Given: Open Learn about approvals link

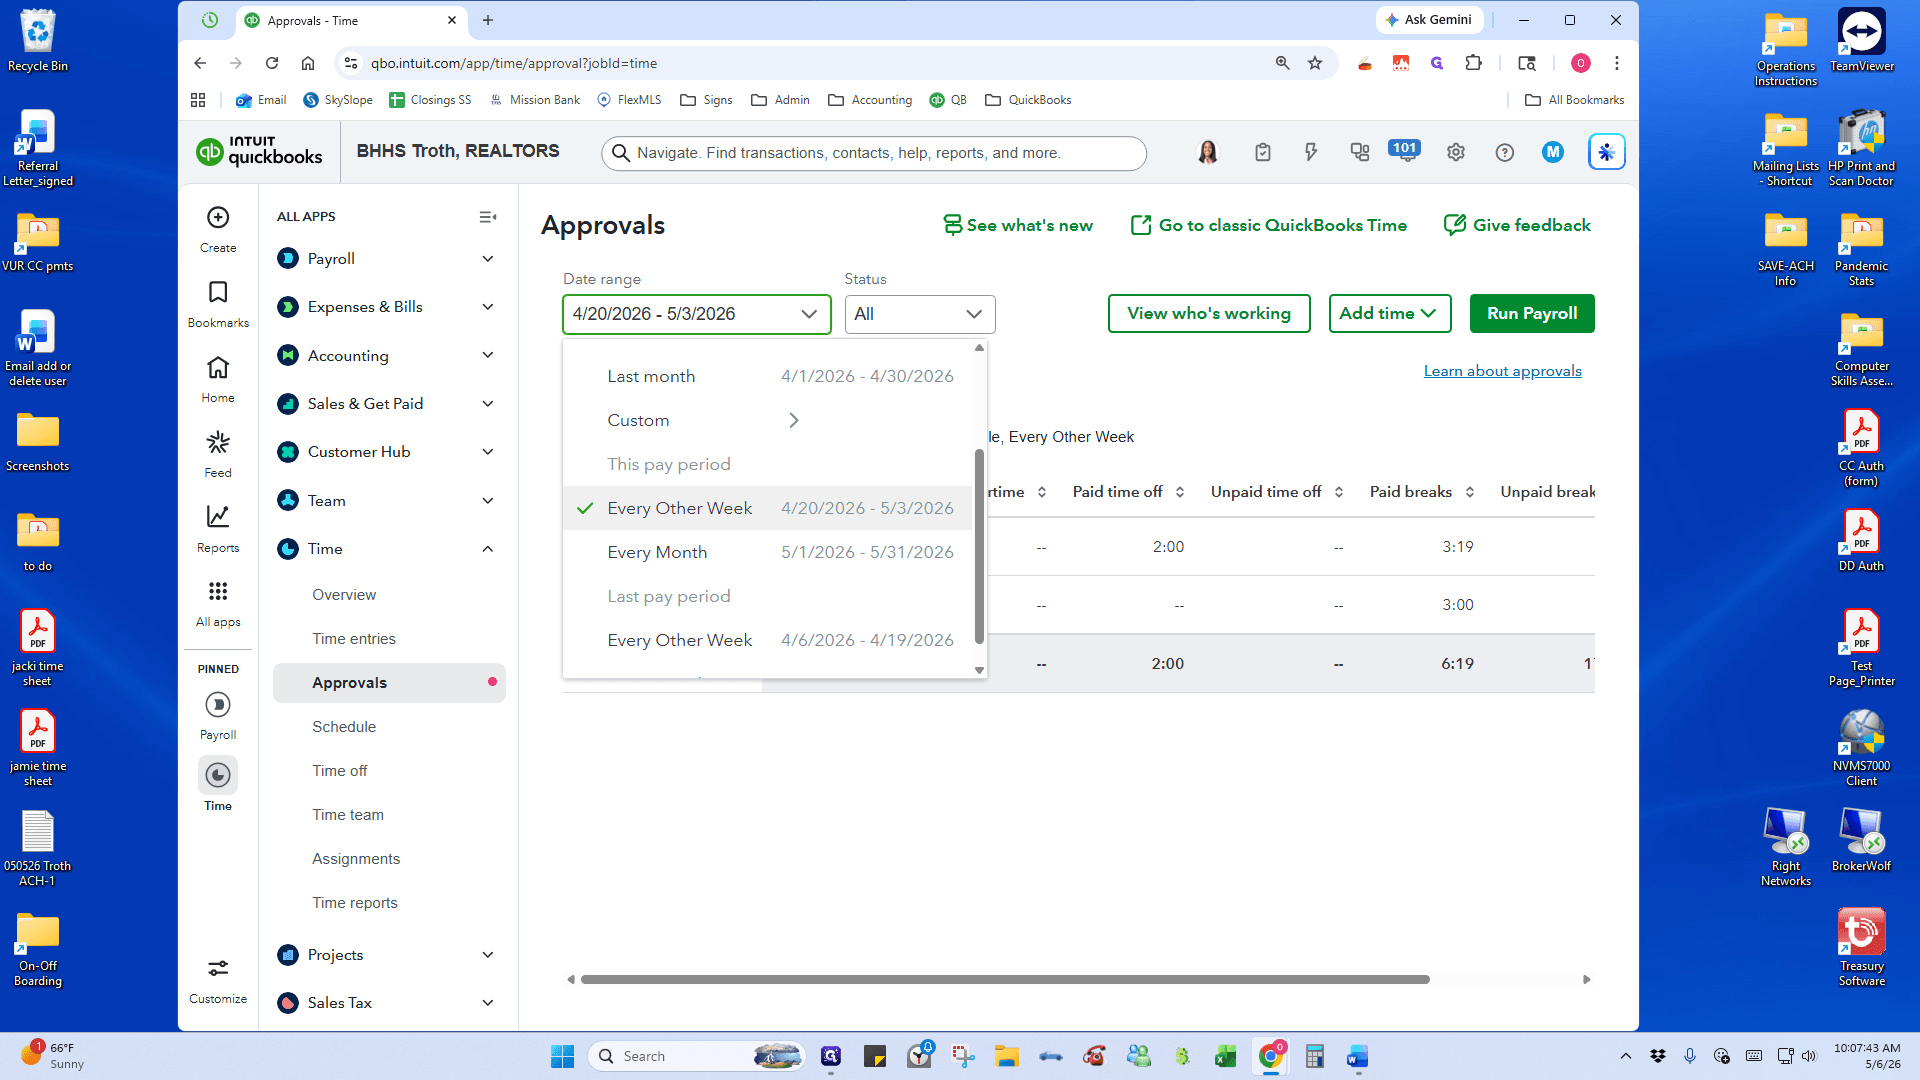Looking at the screenshot, I should coord(1502,371).
